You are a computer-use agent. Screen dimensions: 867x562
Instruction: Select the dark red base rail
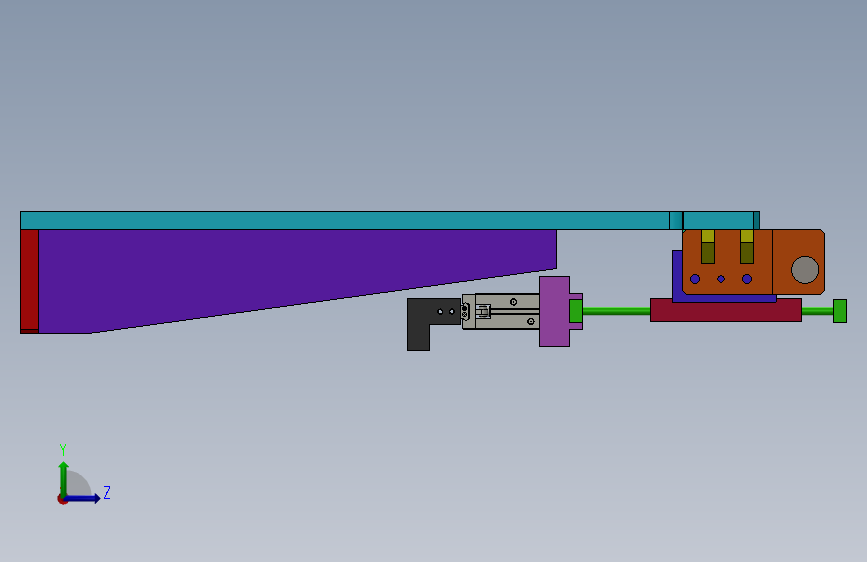725,311
